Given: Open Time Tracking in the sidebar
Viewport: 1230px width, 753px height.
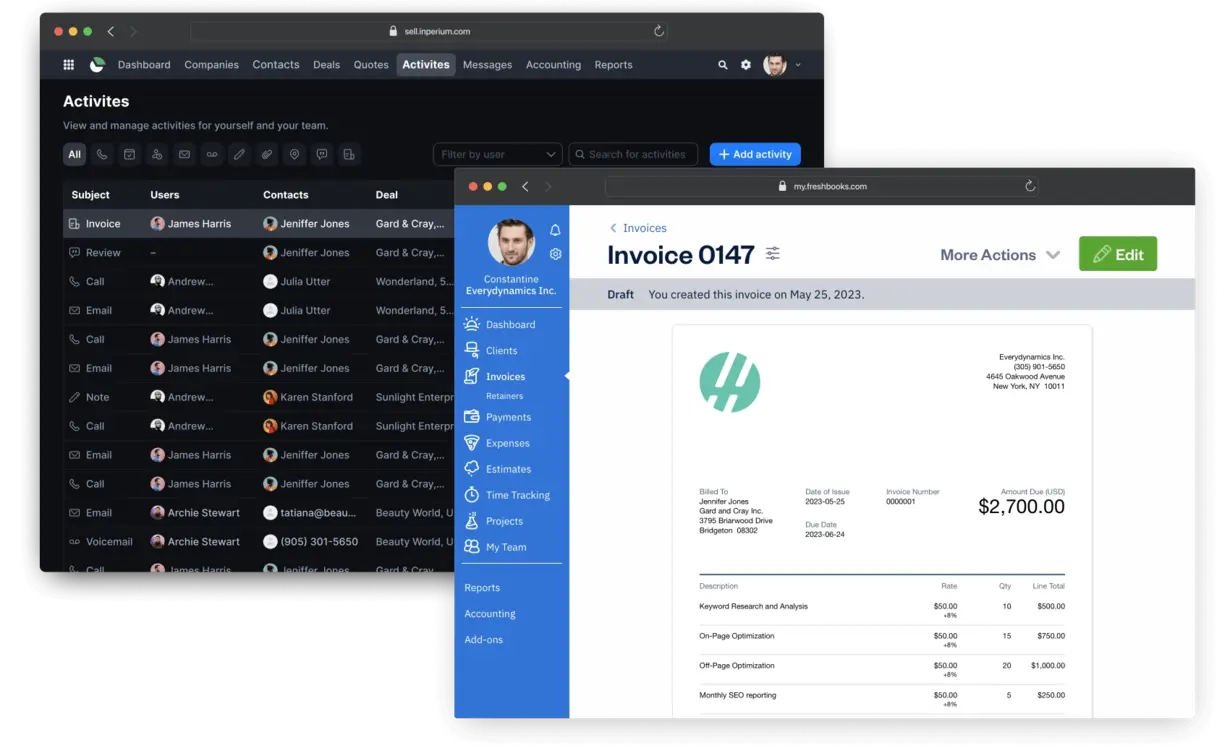Looking at the screenshot, I should point(517,495).
